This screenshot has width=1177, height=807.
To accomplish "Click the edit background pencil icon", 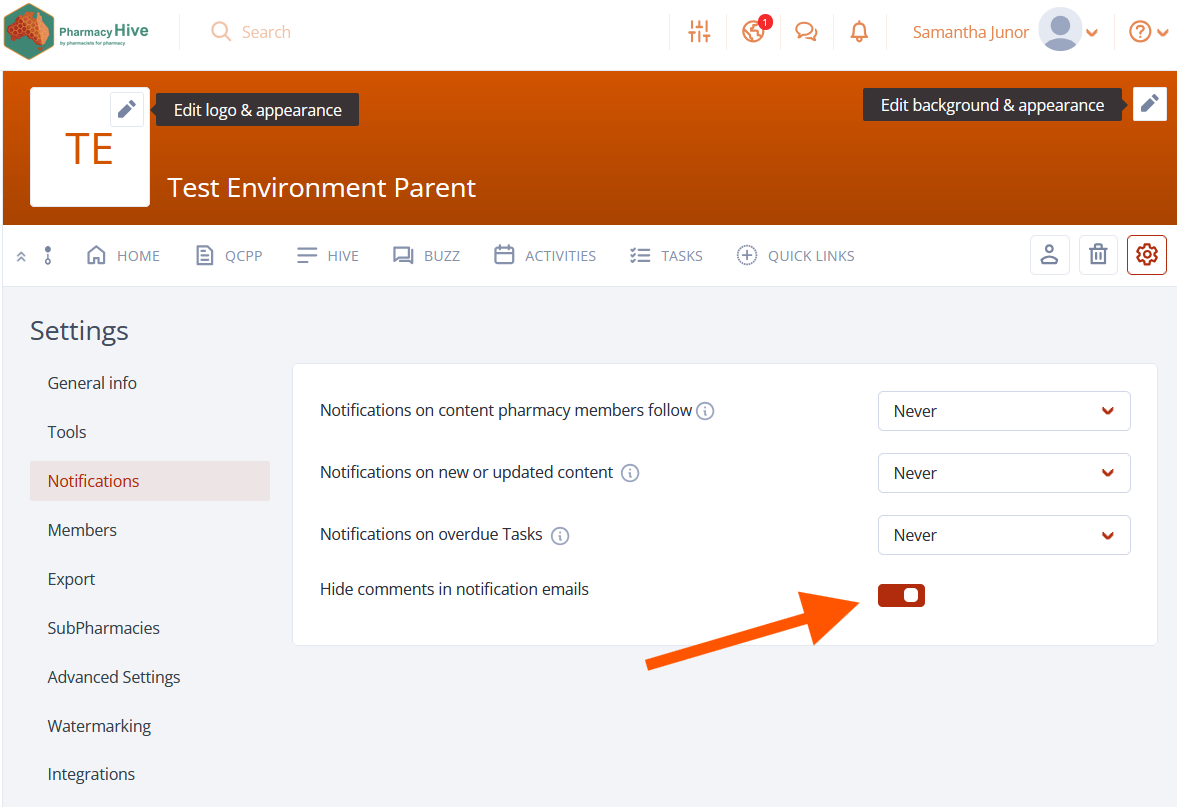I will pos(1149,104).
